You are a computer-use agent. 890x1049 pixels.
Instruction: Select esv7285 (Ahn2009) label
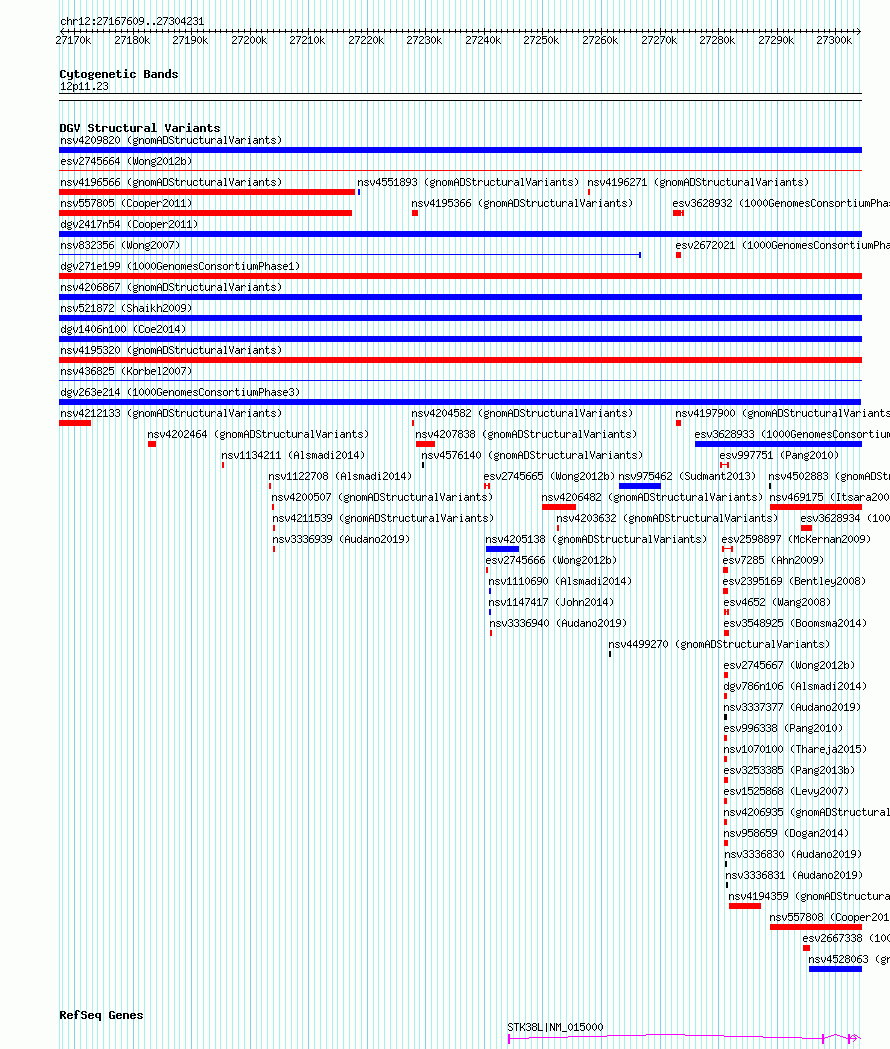click(773, 561)
